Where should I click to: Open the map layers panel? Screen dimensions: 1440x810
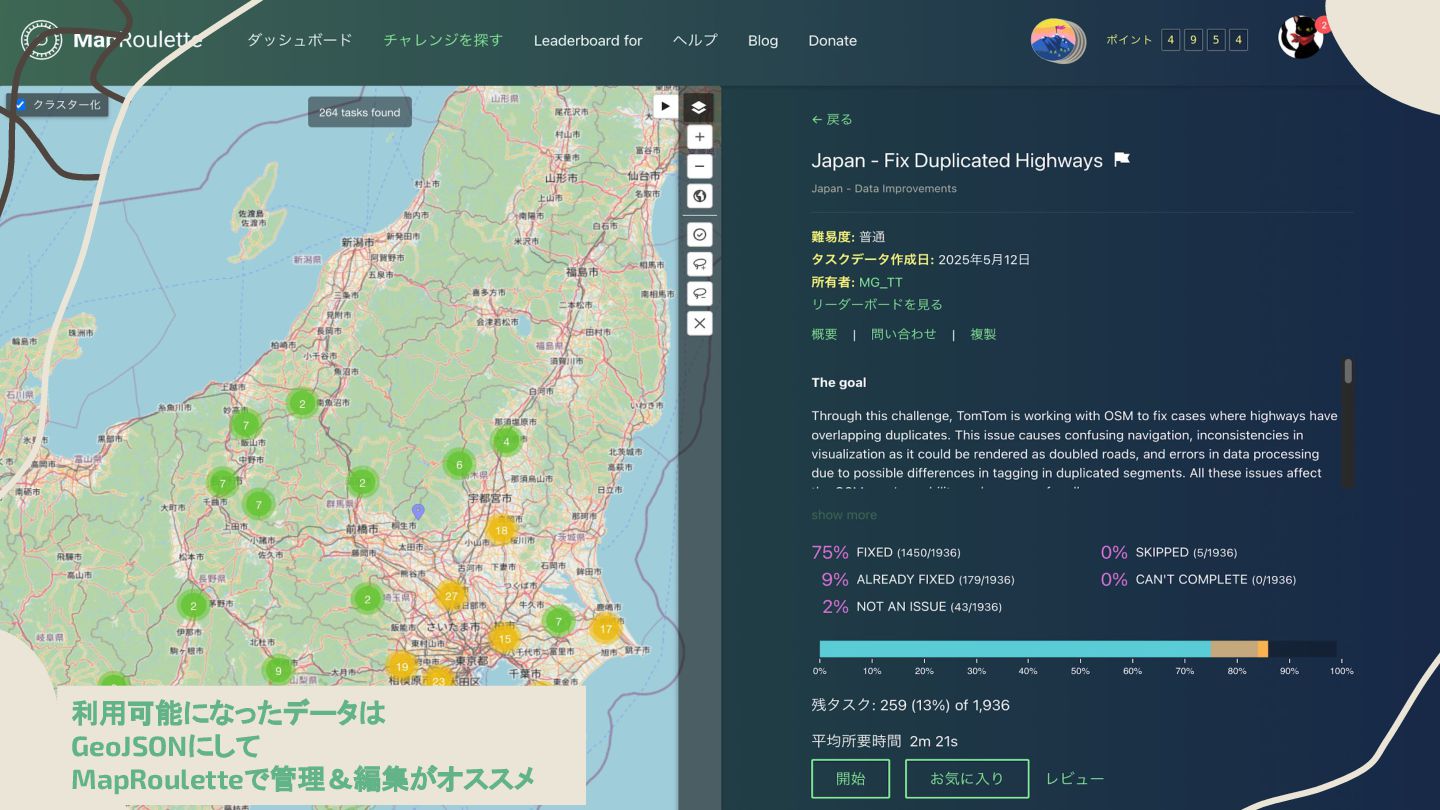(x=699, y=107)
